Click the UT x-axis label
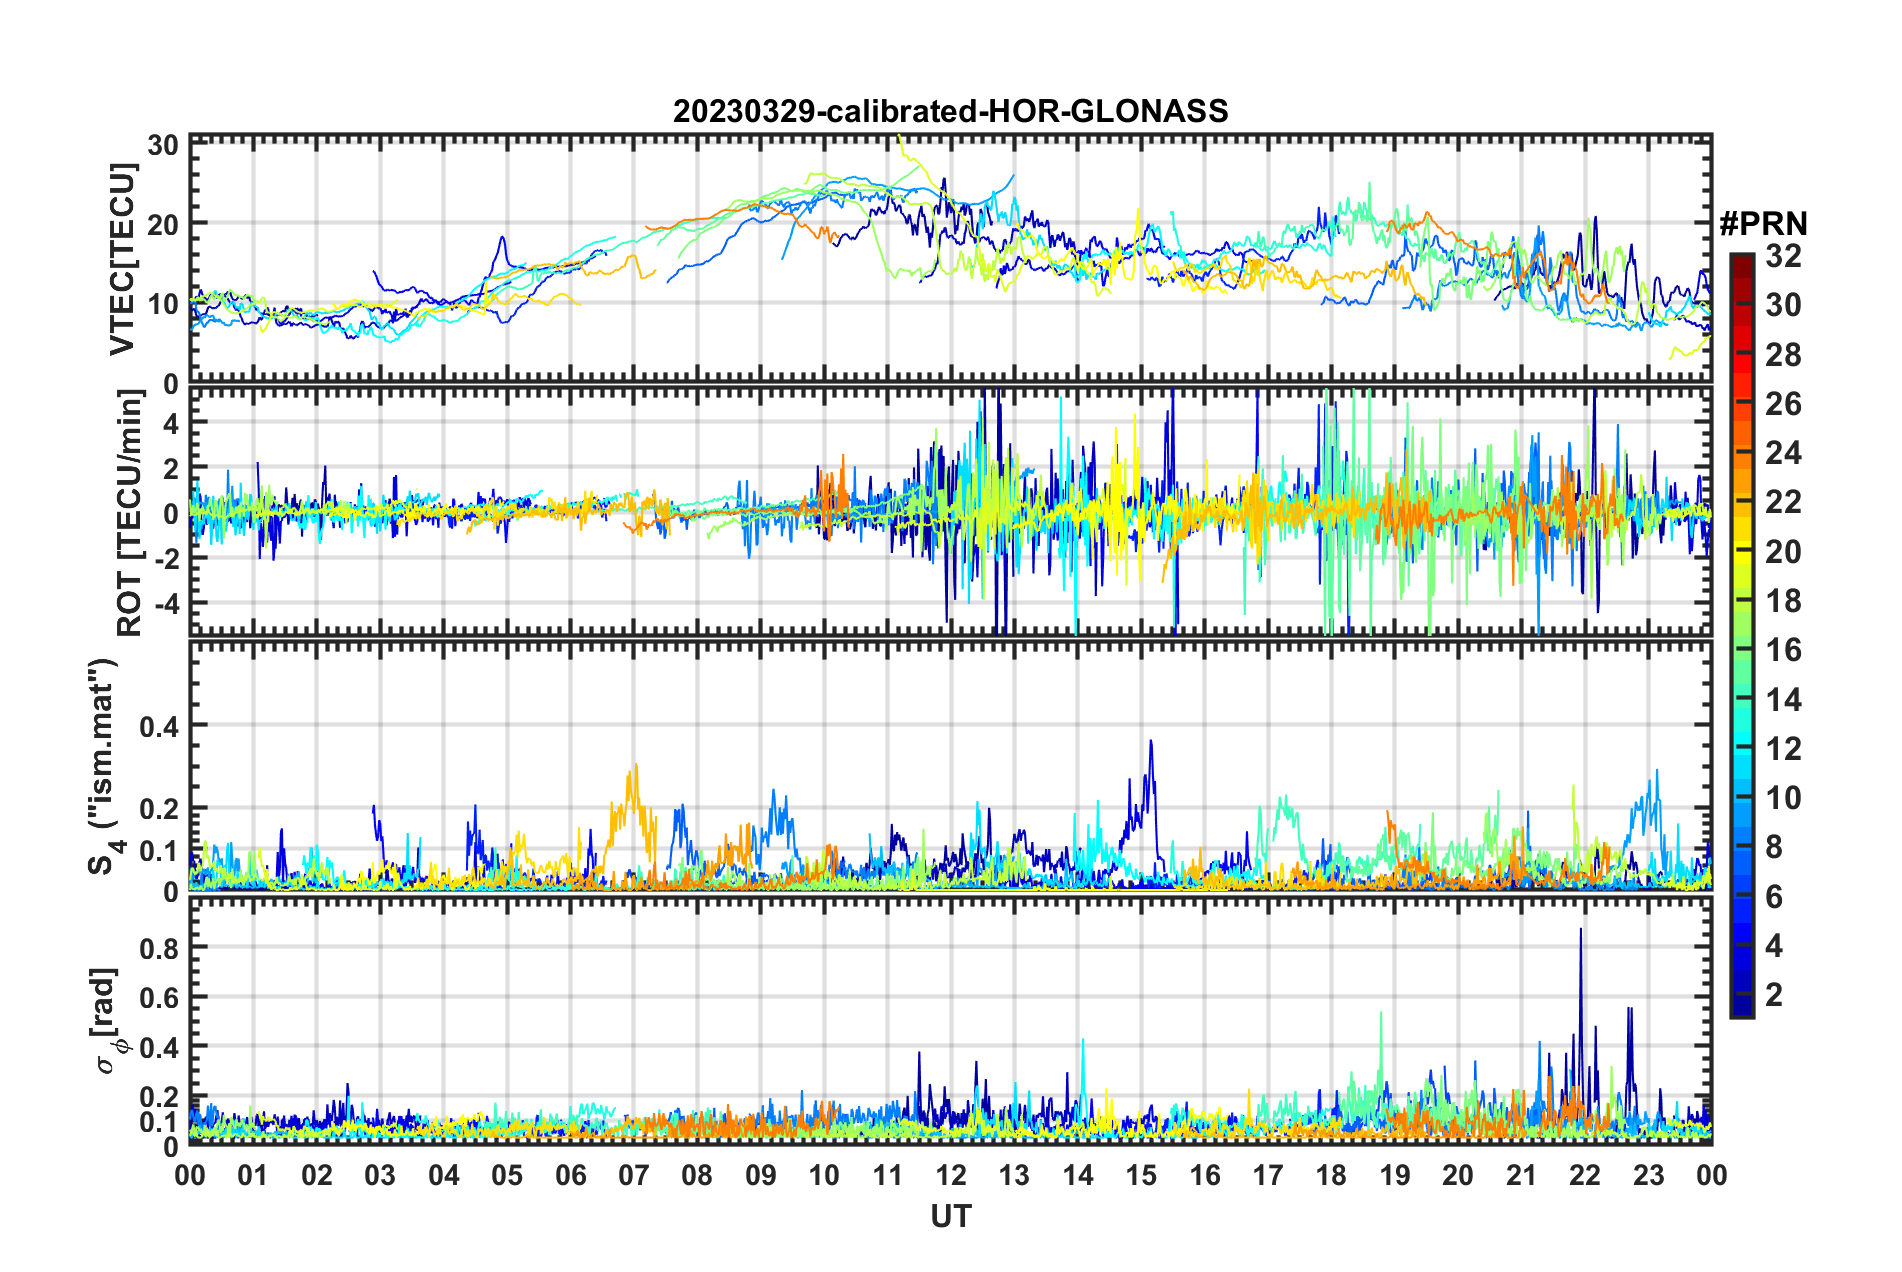 tap(950, 1215)
